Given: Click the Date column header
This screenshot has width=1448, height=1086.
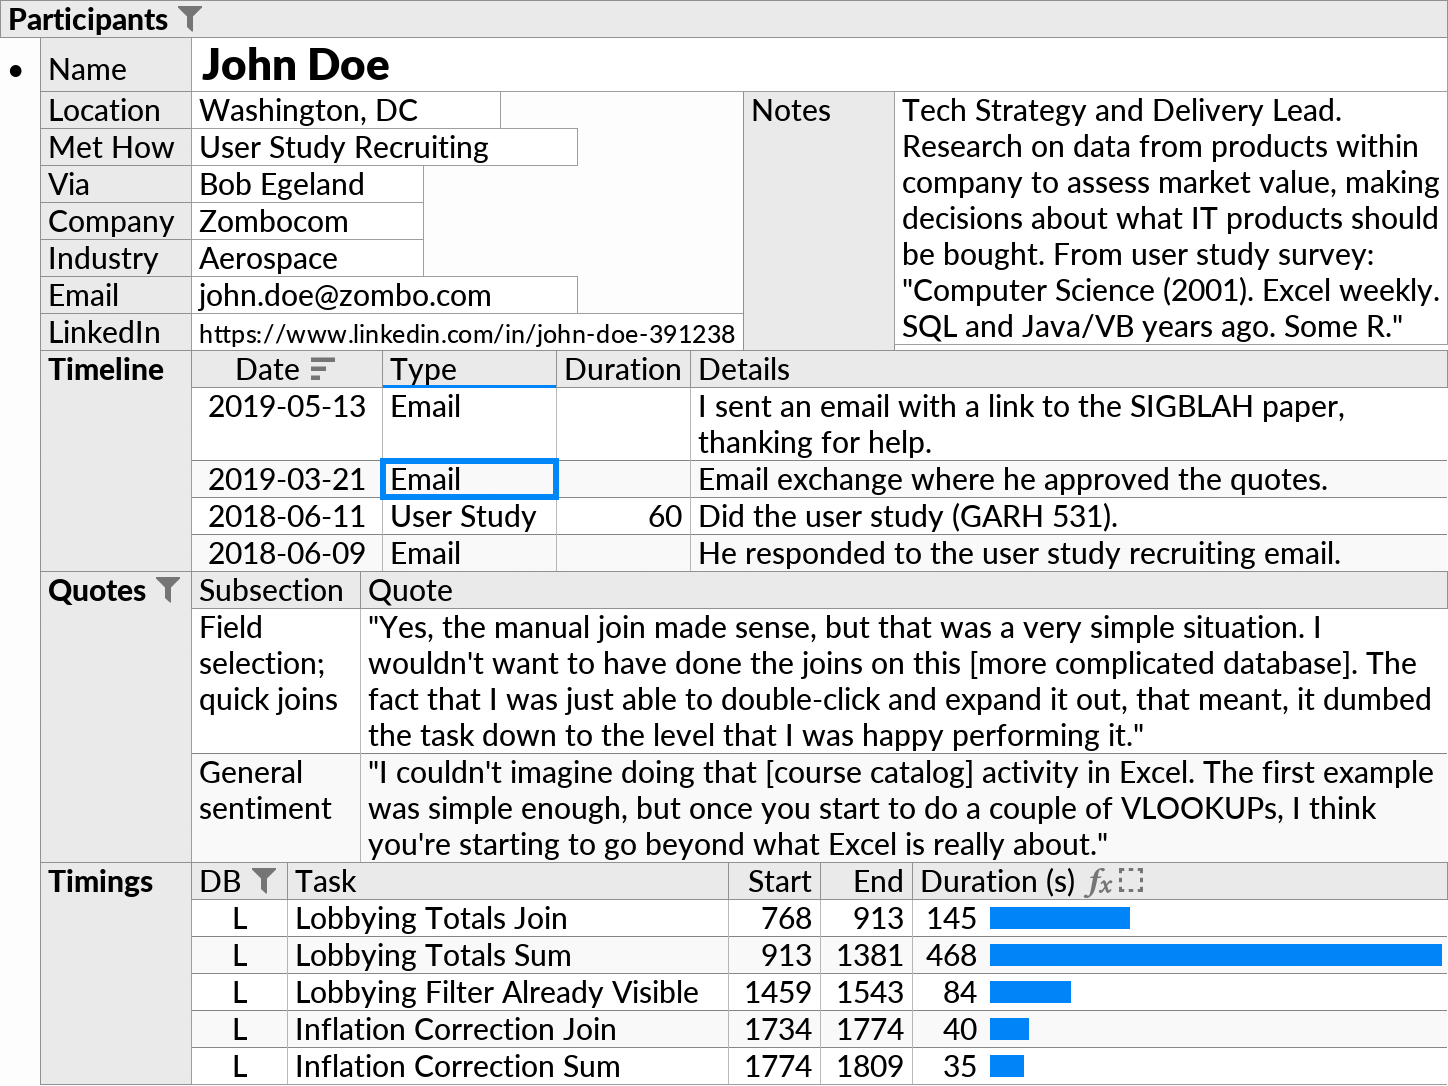Looking at the screenshot, I should tap(268, 369).
